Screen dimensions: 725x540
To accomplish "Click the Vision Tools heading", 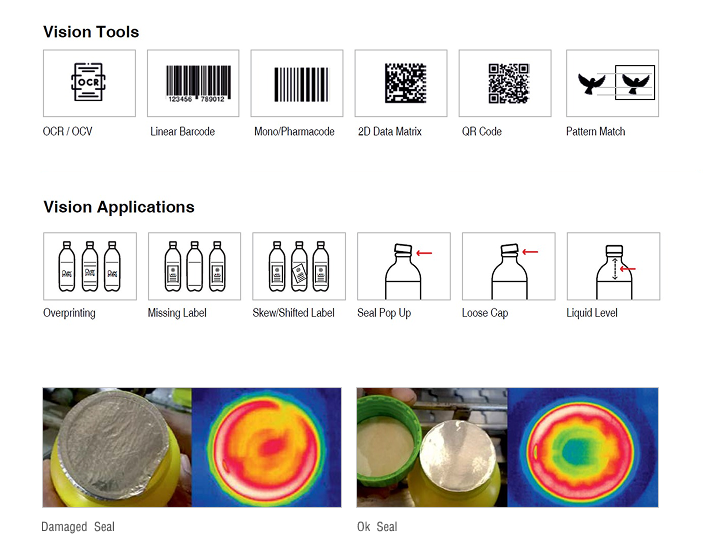I will click(91, 32).
